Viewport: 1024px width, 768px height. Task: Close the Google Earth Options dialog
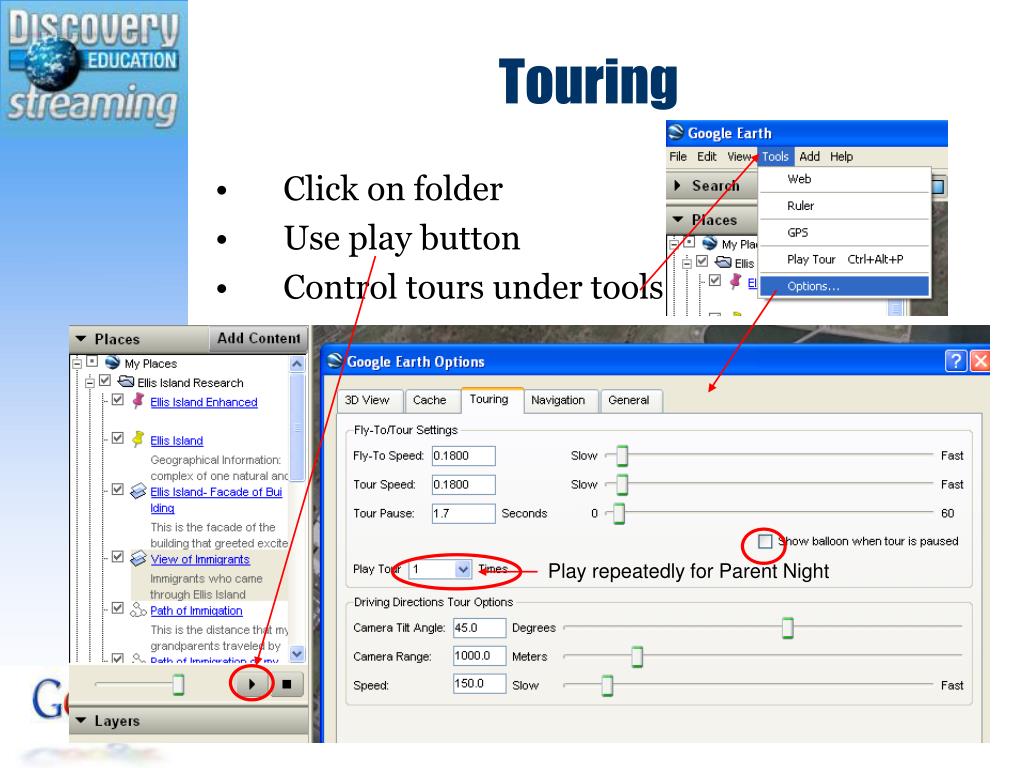tap(980, 360)
